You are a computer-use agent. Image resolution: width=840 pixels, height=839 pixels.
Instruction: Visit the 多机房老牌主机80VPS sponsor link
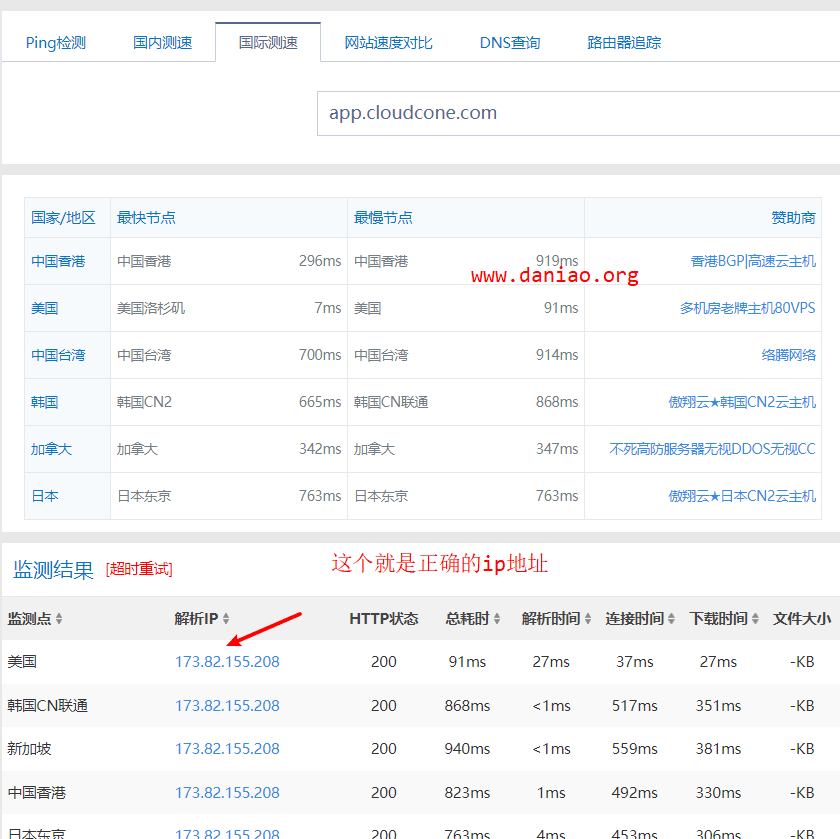(x=747, y=308)
